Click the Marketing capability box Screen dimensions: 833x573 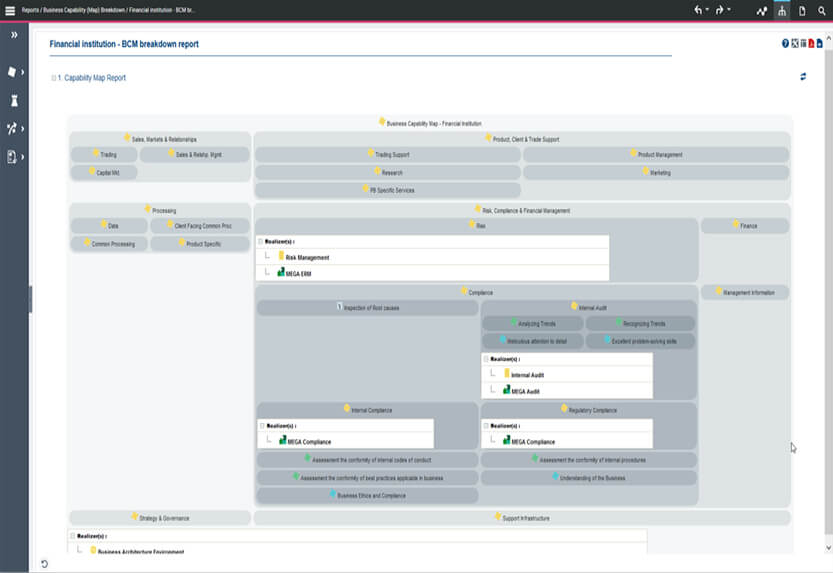coord(656,172)
